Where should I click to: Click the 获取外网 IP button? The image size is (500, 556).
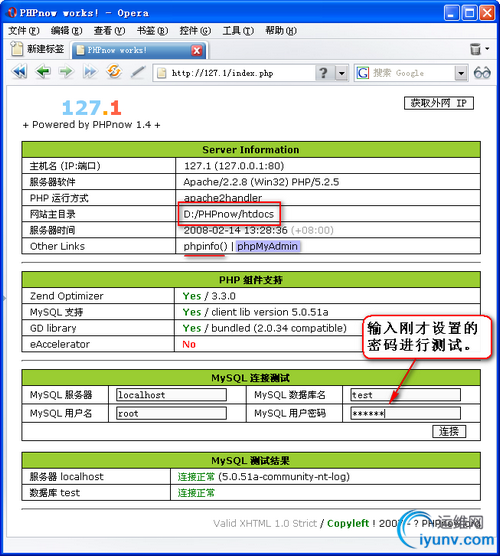coord(439,103)
